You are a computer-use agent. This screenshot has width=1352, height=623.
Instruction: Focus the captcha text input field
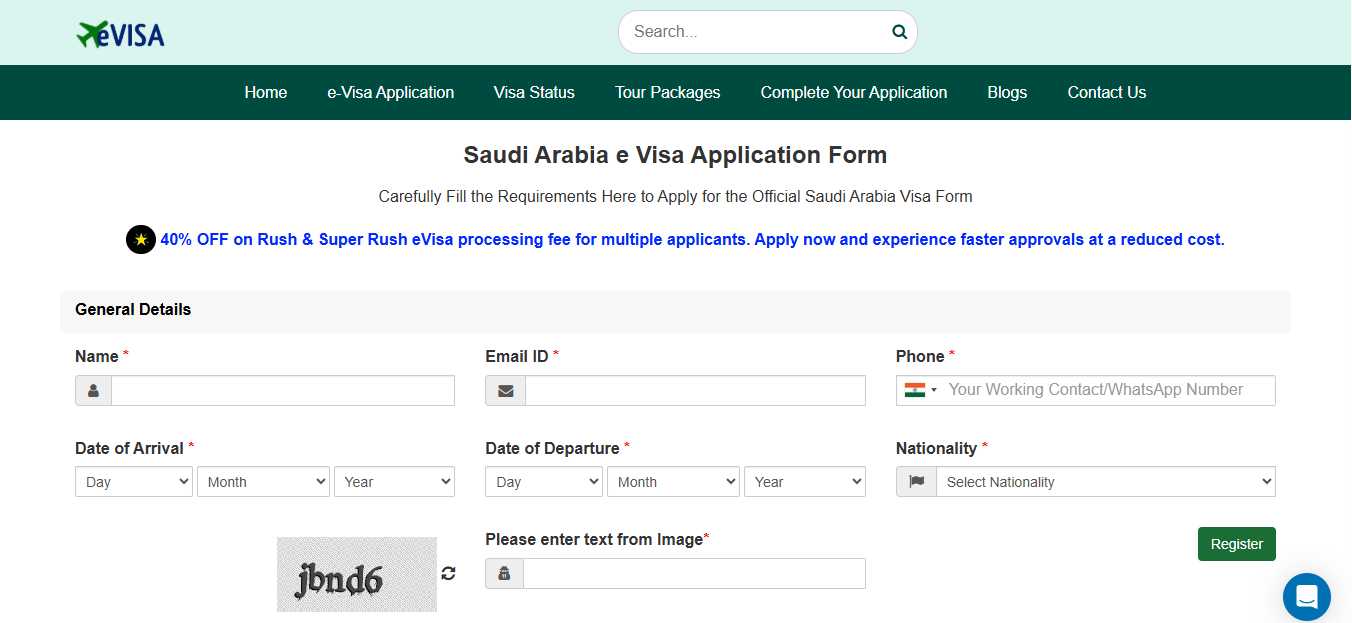point(694,574)
